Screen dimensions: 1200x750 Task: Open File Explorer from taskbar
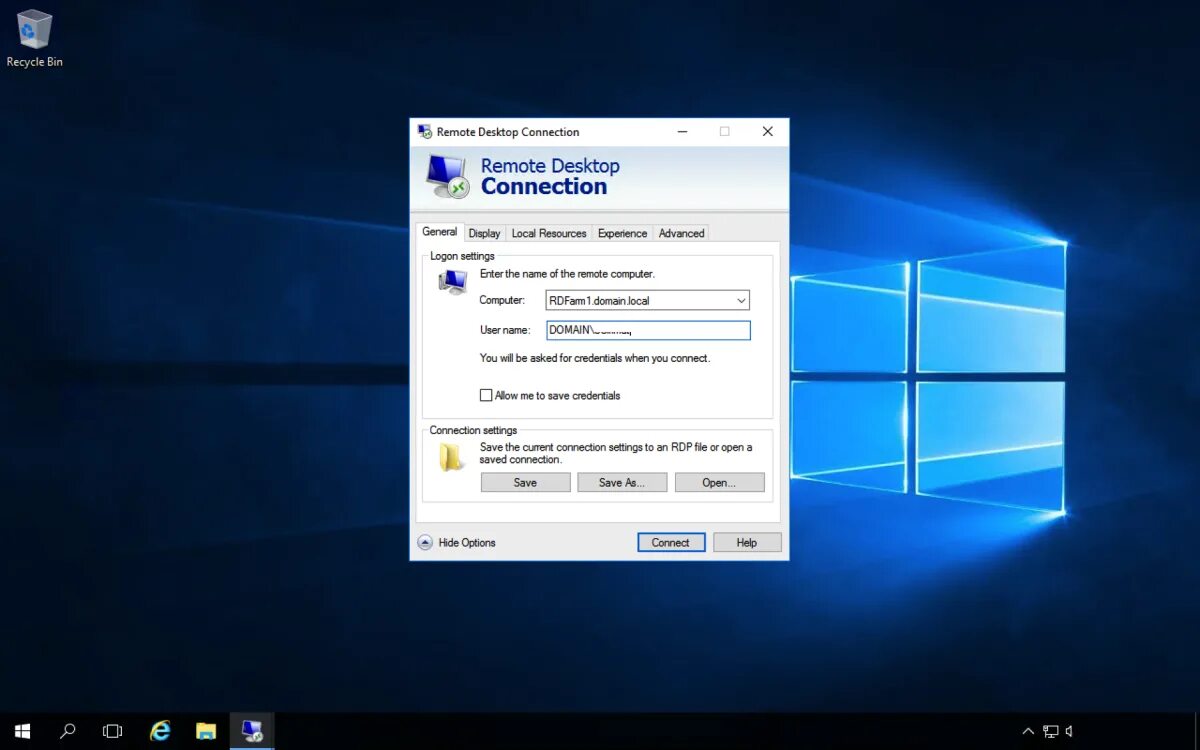coord(206,731)
